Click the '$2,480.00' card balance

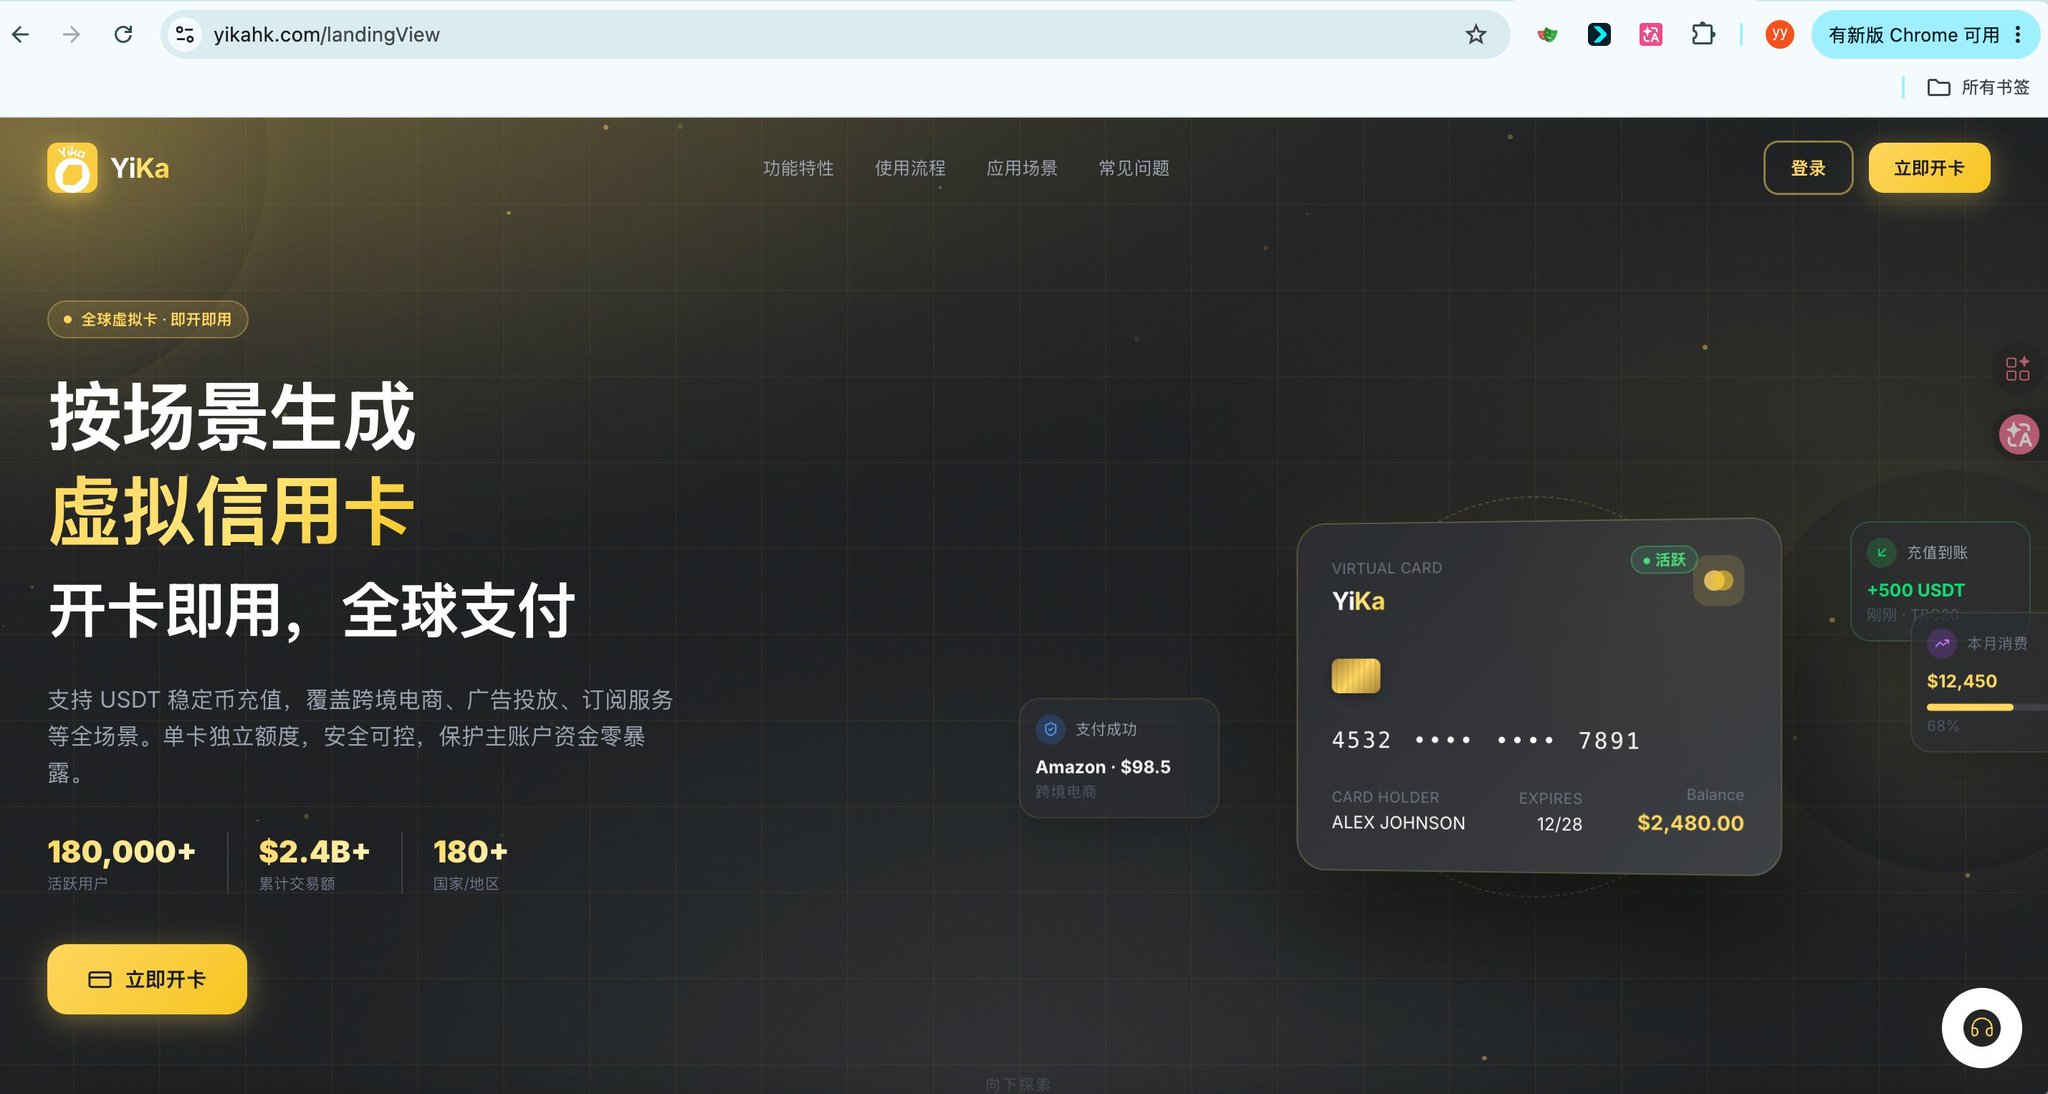[x=1690, y=823]
